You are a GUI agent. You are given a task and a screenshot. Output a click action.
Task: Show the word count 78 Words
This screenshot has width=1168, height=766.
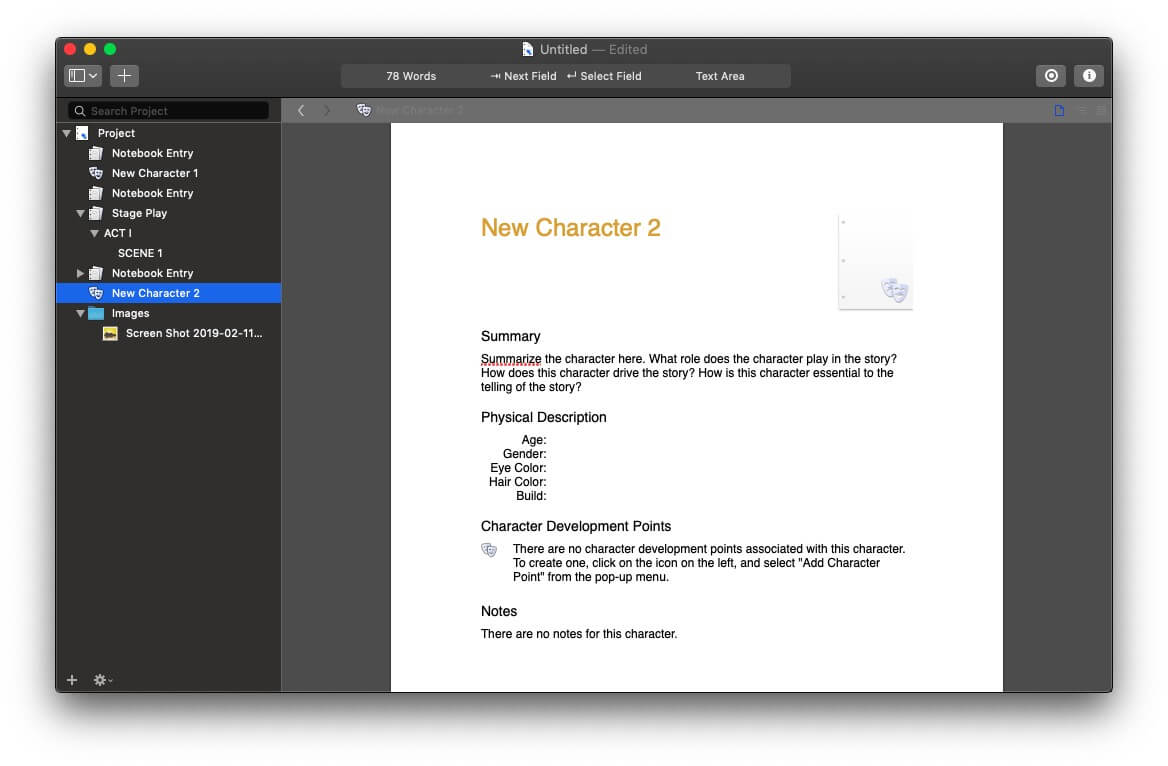pos(410,76)
